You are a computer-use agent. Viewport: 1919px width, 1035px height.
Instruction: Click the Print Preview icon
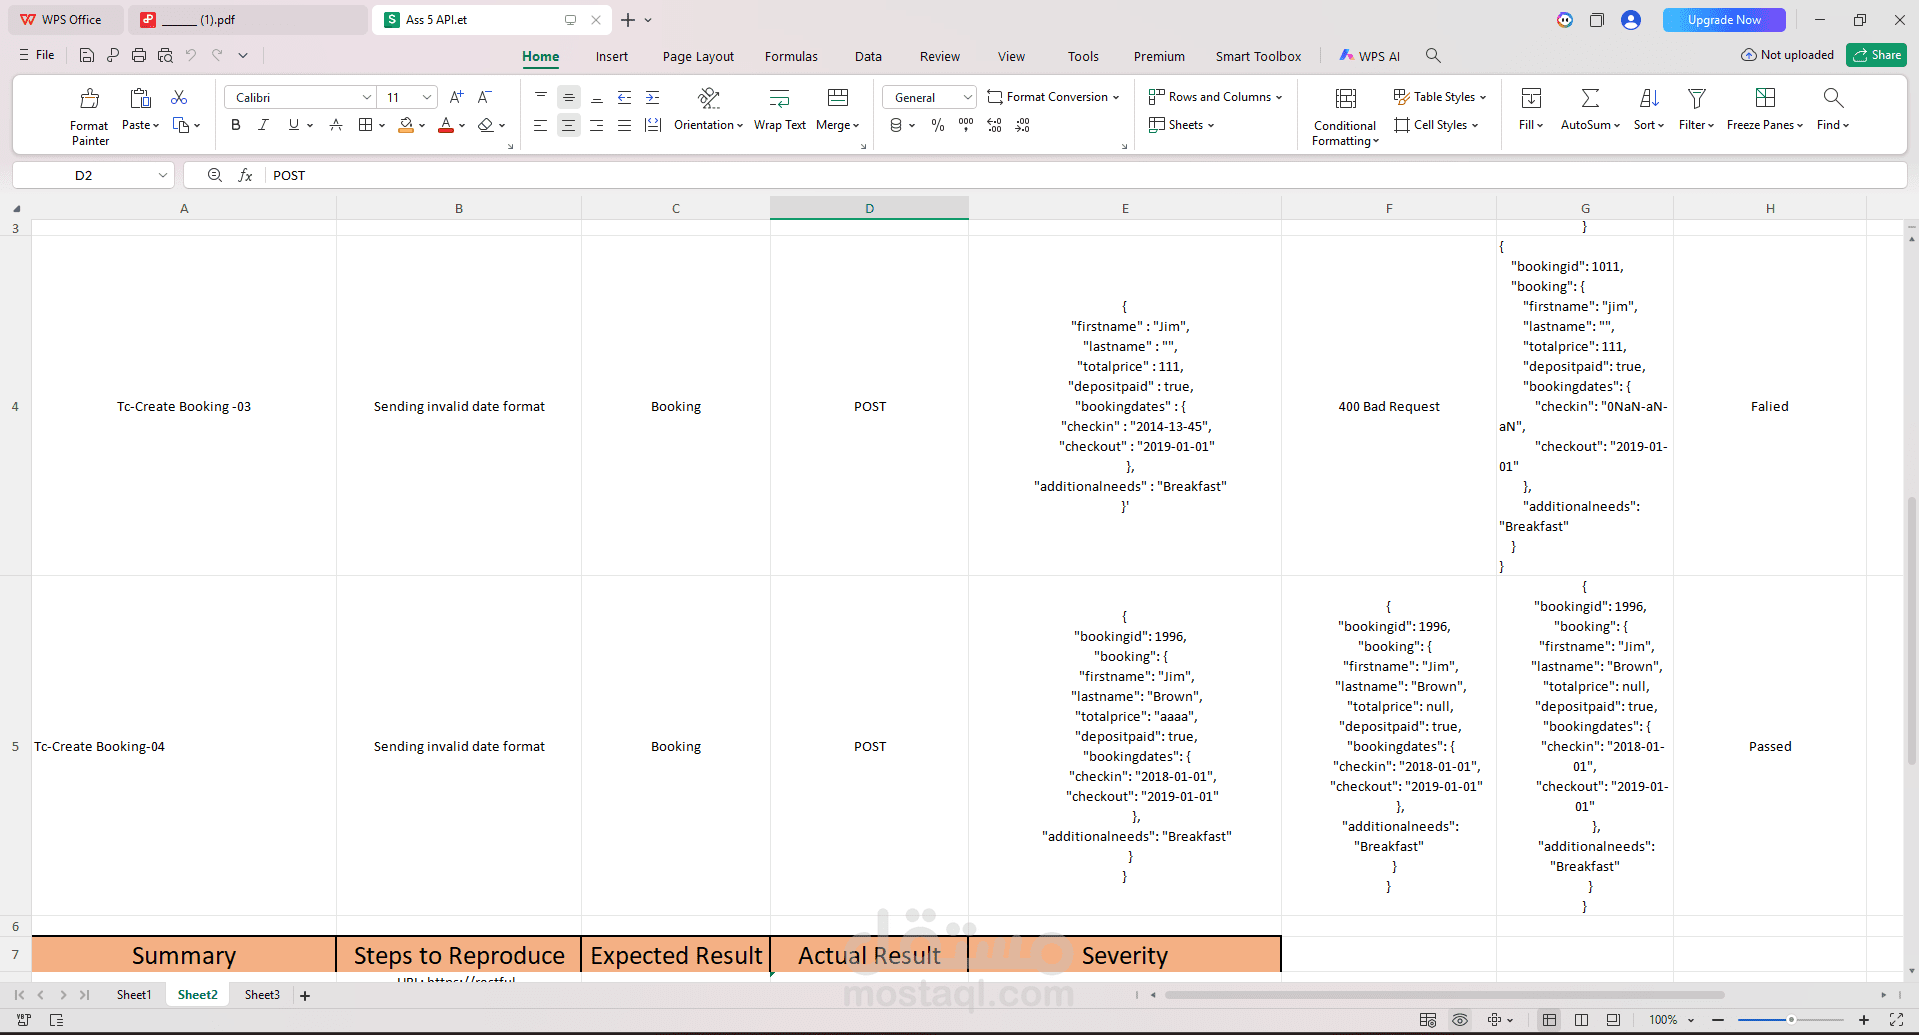coord(165,56)
